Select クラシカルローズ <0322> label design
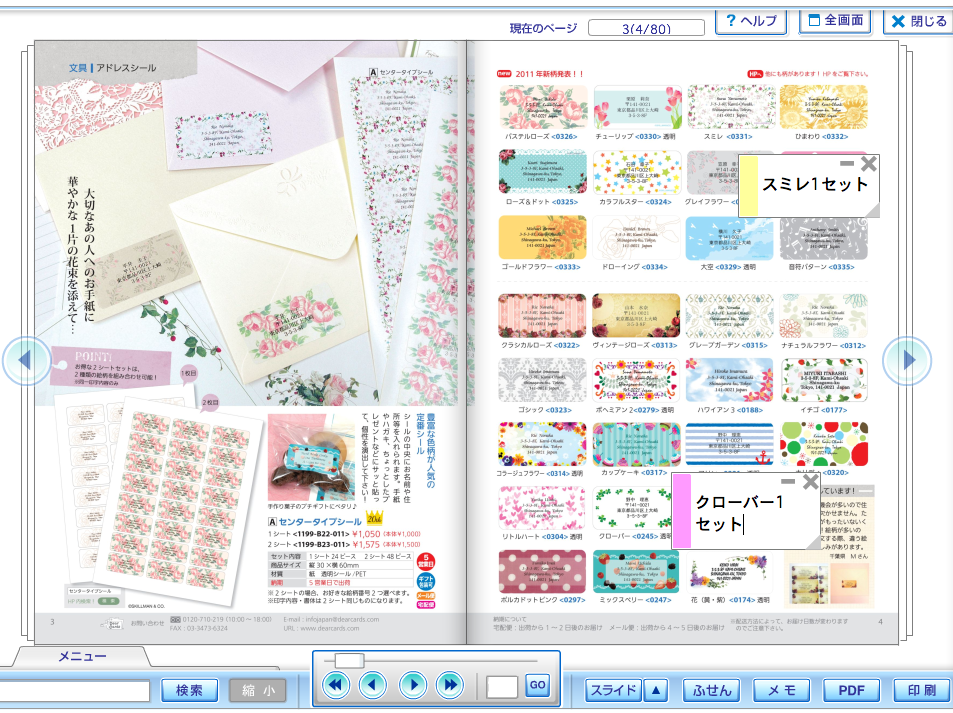 tap(543, 315)
